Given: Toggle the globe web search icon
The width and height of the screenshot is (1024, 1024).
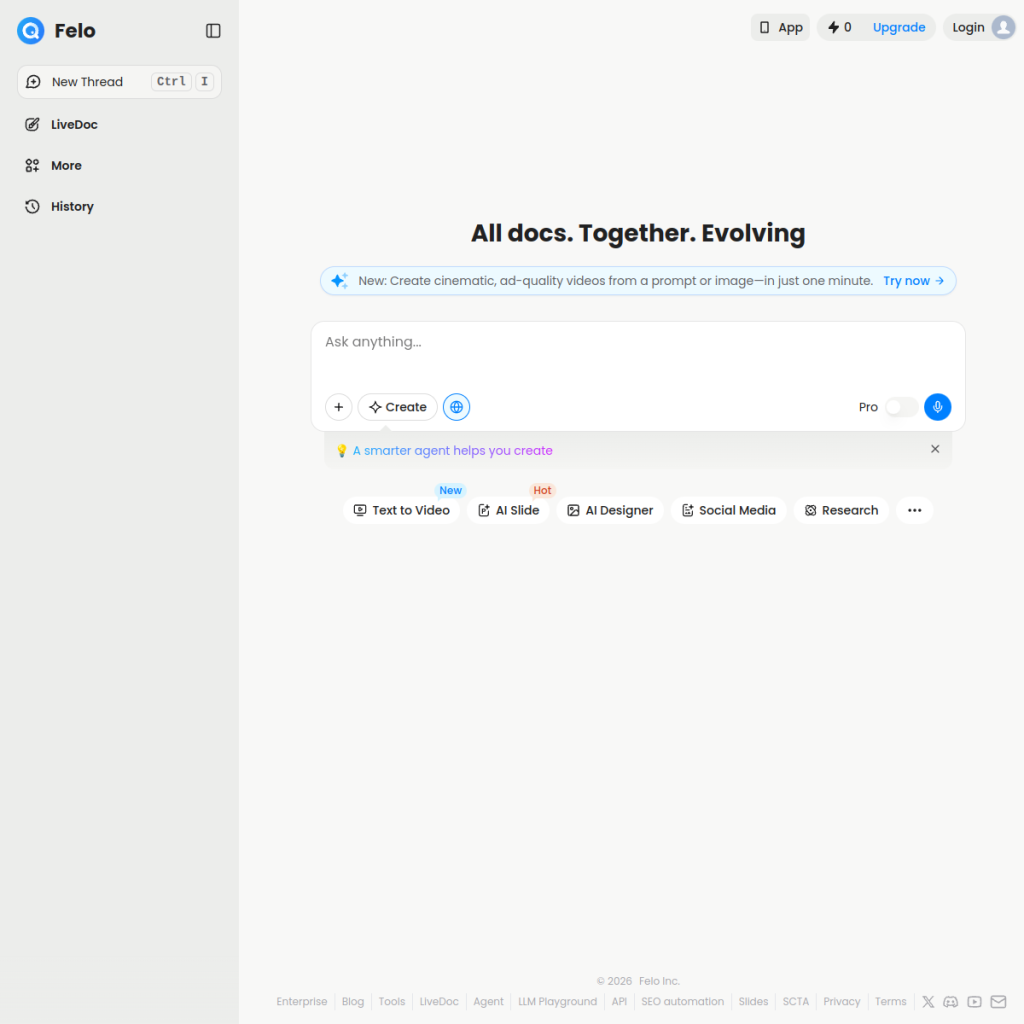Looking at the screenshot, I should click(x=456, y=407).
